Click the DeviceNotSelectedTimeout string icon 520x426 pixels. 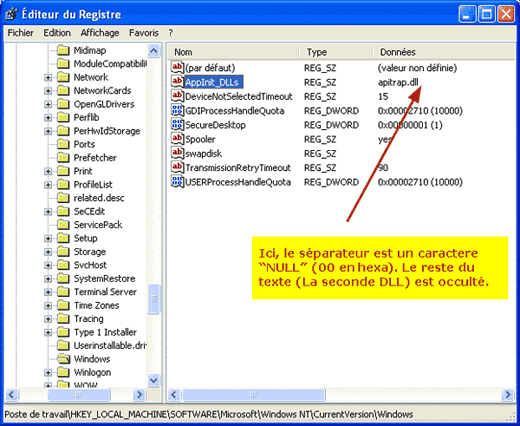[x=177, y=96]
